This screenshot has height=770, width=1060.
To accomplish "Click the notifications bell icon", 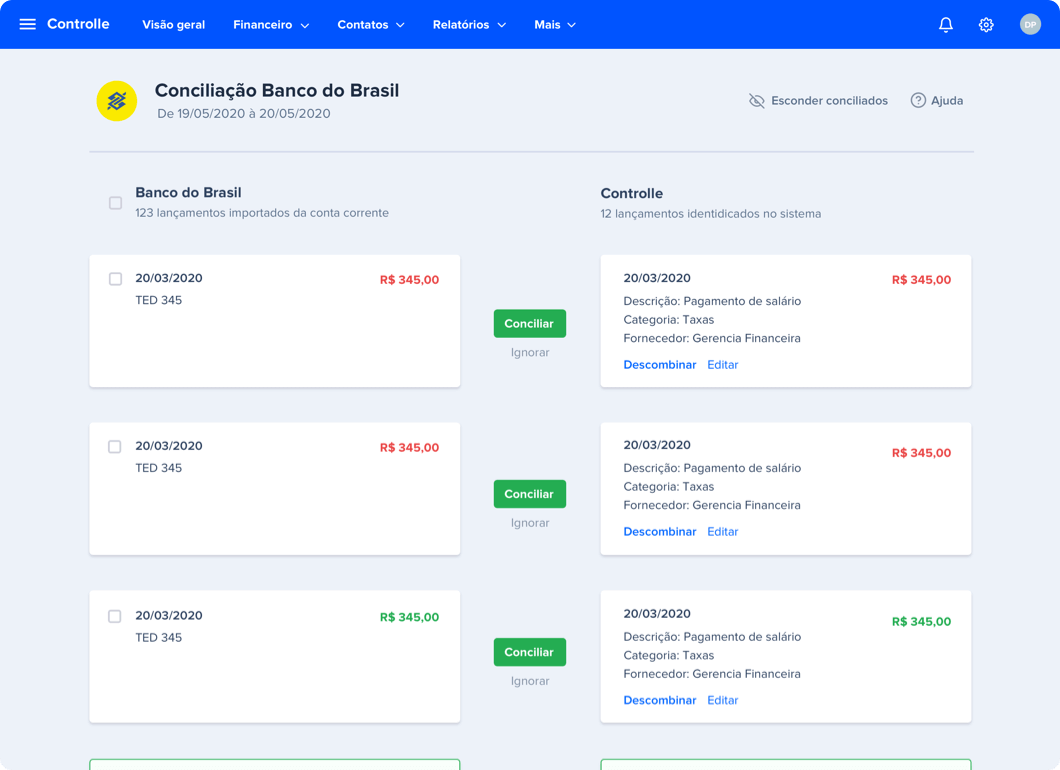I will tap(945, 23).
